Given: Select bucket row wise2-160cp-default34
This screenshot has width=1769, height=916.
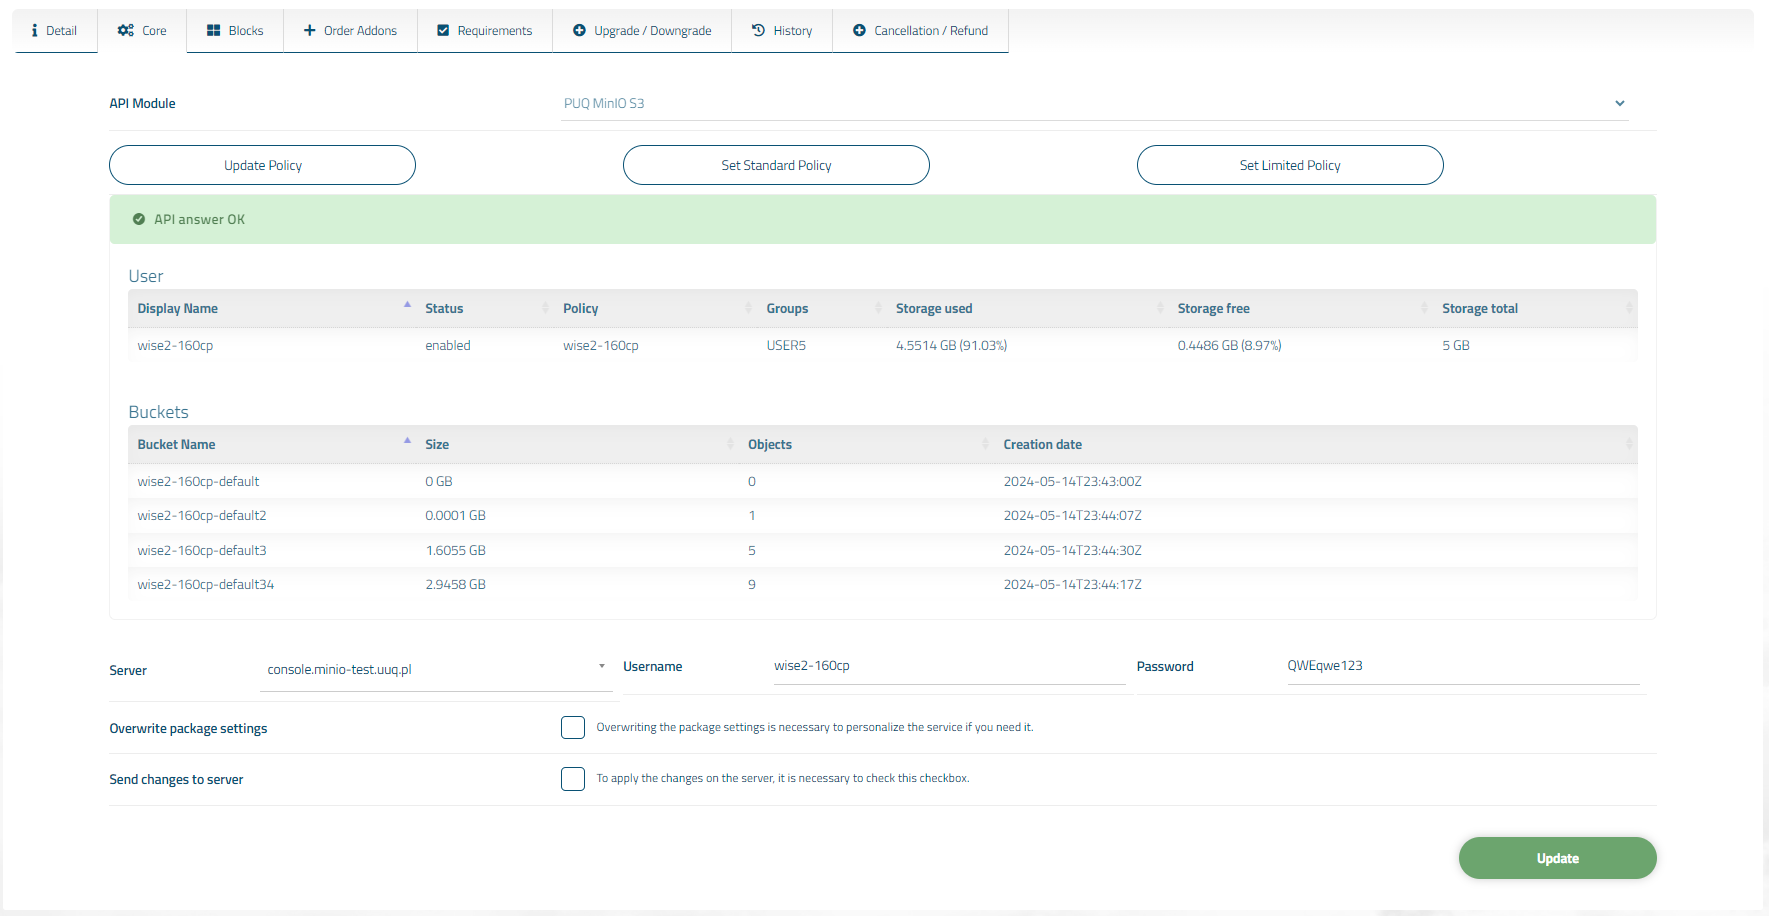Looking at the screenshot, I should tap(883, 584).
